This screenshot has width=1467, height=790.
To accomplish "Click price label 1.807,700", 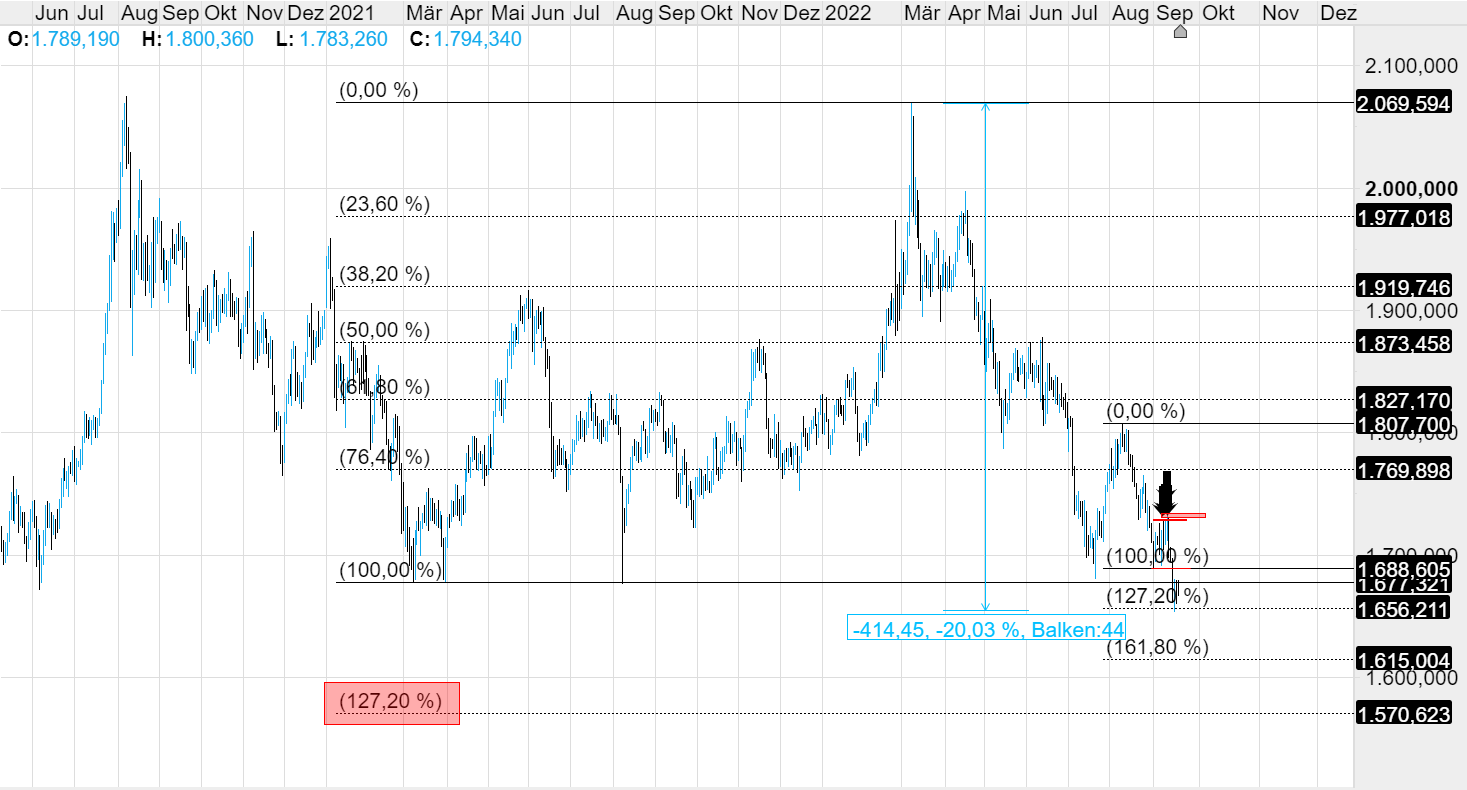I will coord(1403,424).
